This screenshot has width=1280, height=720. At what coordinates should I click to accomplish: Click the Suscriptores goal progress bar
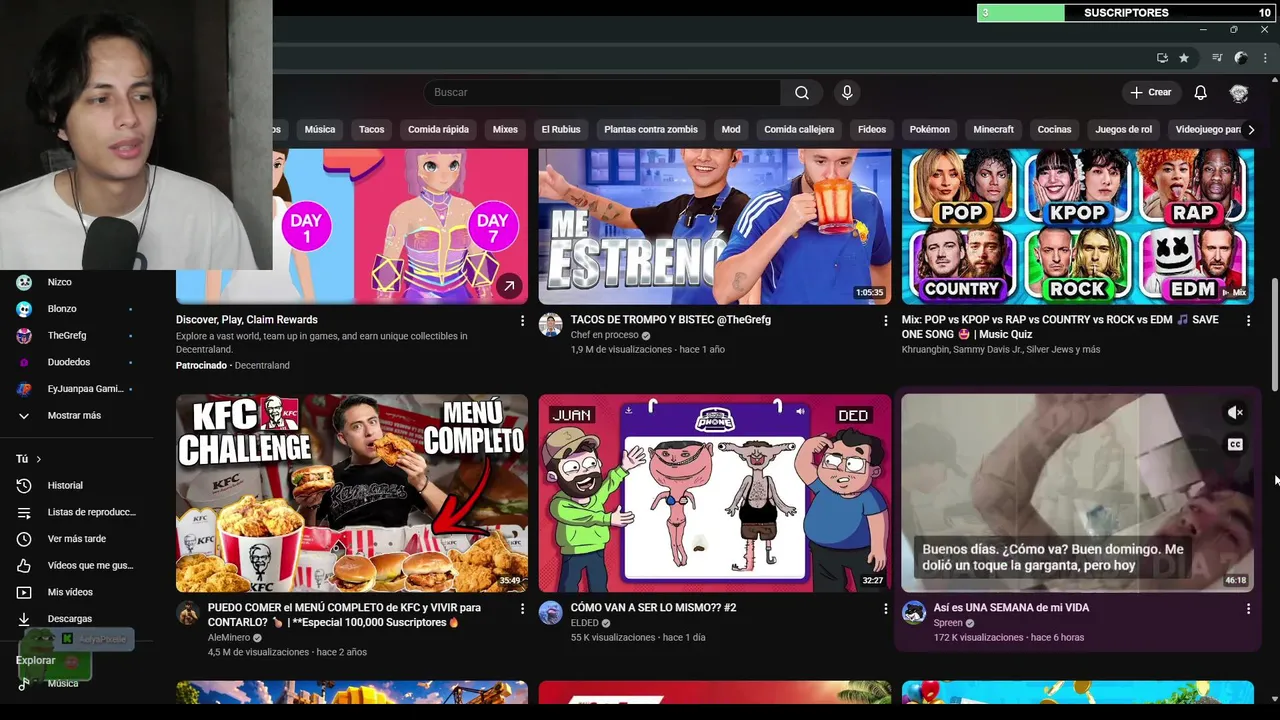tap(1126, 13)
